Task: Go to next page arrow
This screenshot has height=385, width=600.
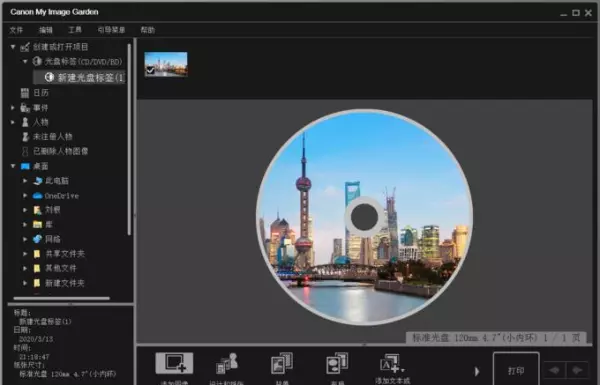Action: point(577,370)
